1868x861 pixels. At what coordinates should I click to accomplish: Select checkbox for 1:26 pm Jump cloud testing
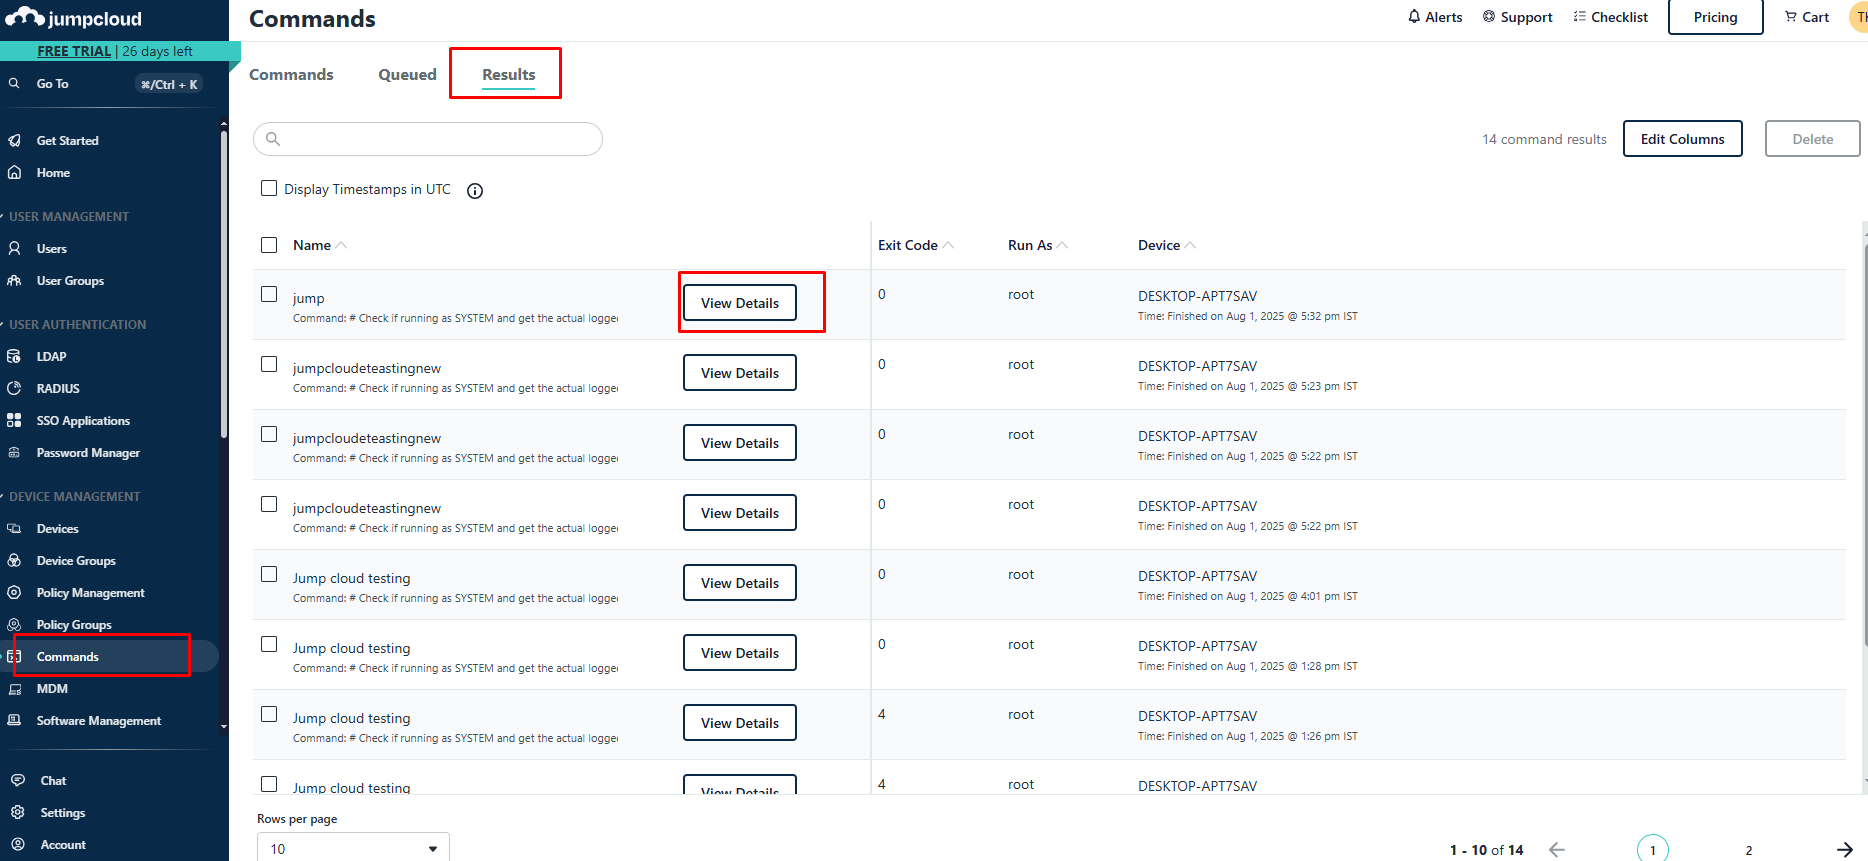point(269,714)
